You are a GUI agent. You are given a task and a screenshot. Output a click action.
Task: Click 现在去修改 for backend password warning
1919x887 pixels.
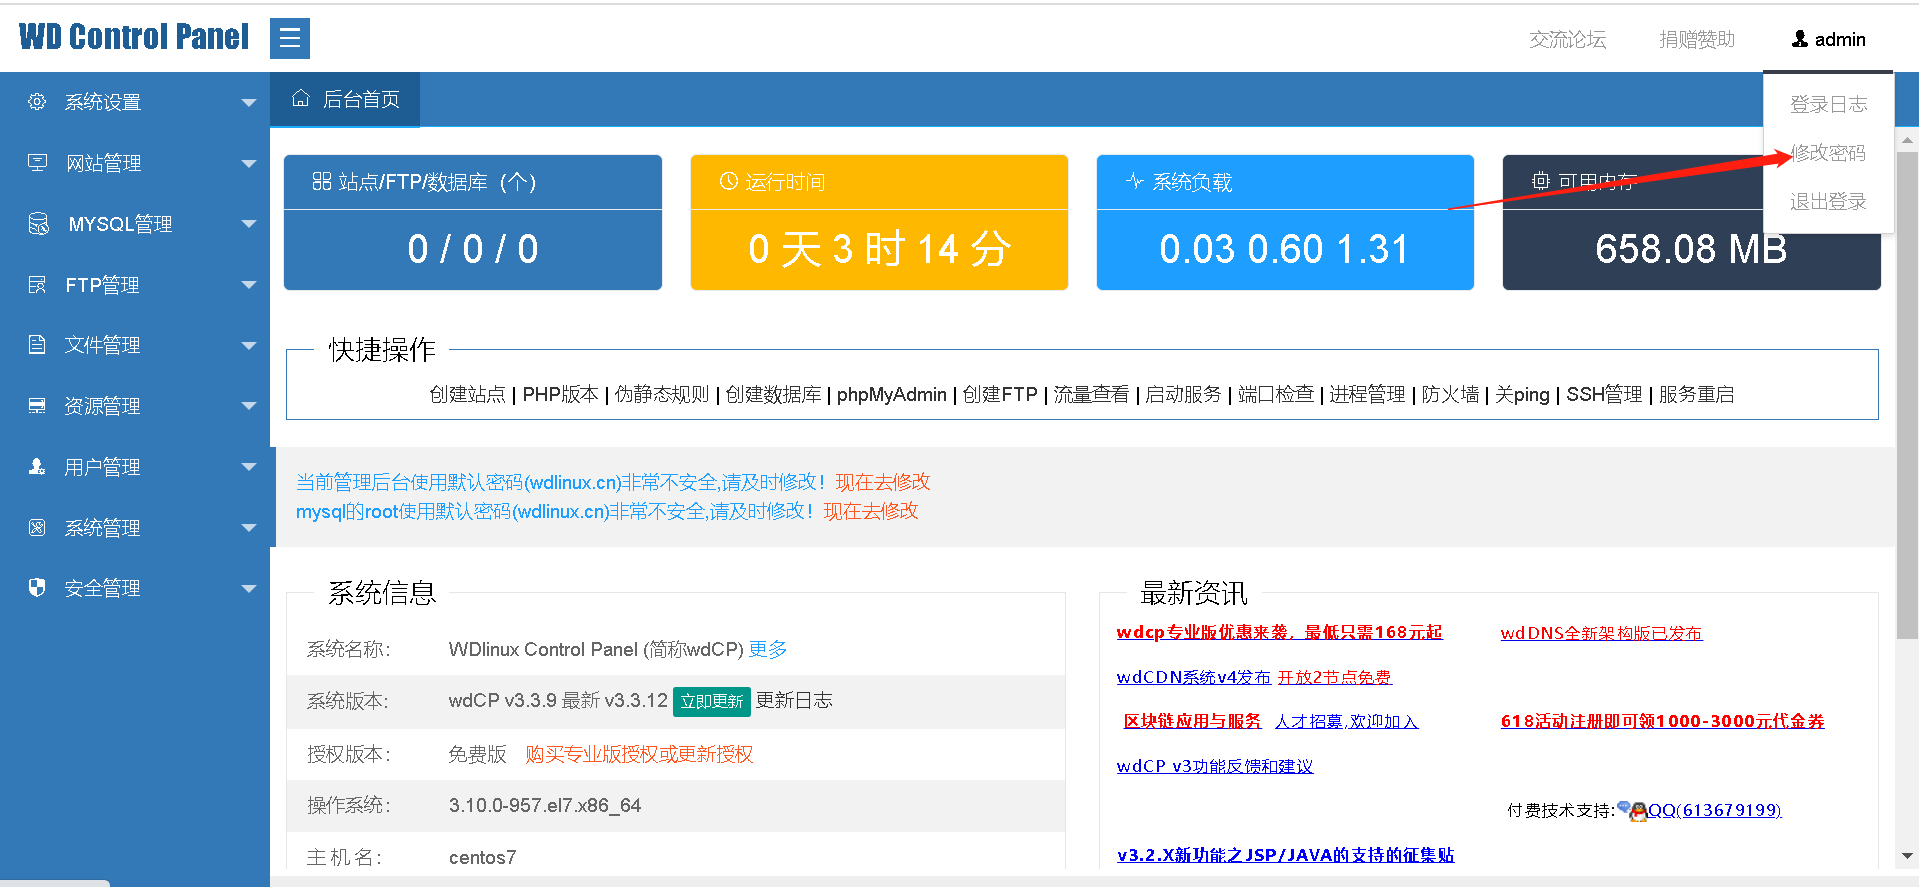882,482
